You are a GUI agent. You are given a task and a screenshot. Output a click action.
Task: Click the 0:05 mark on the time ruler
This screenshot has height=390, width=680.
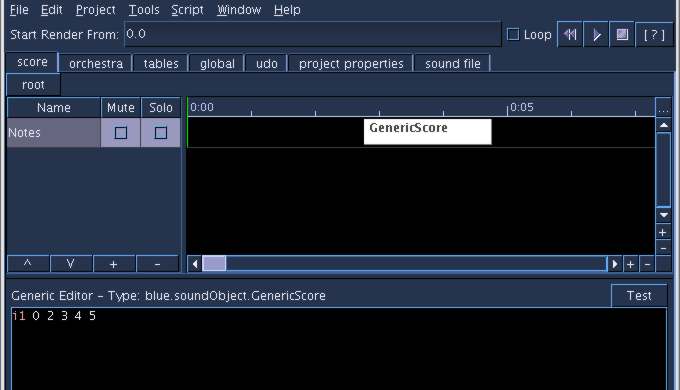[521, 107]
